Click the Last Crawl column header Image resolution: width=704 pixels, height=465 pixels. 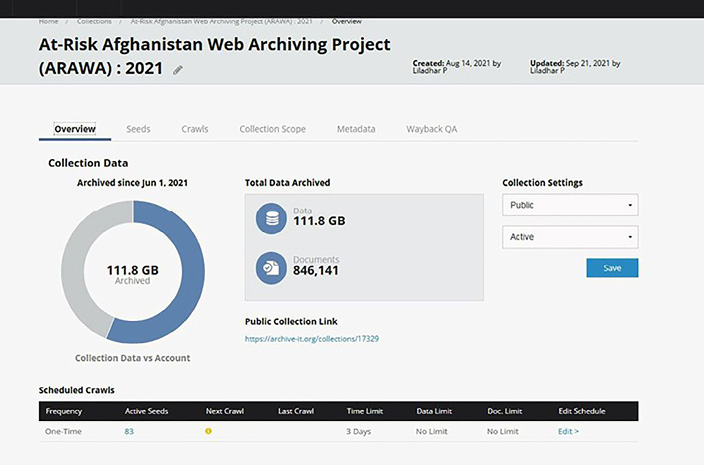click(296, 411)
